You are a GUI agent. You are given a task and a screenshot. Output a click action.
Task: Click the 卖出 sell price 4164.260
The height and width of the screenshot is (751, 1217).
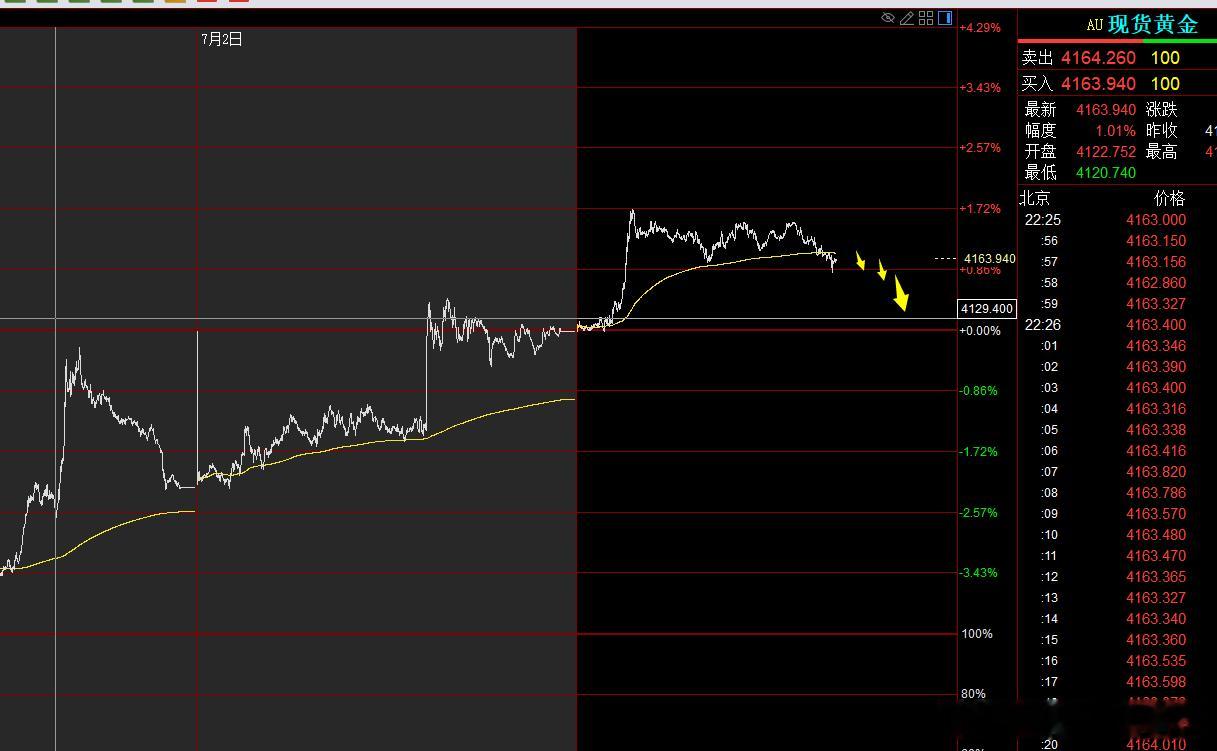[x=1098, y=58]
